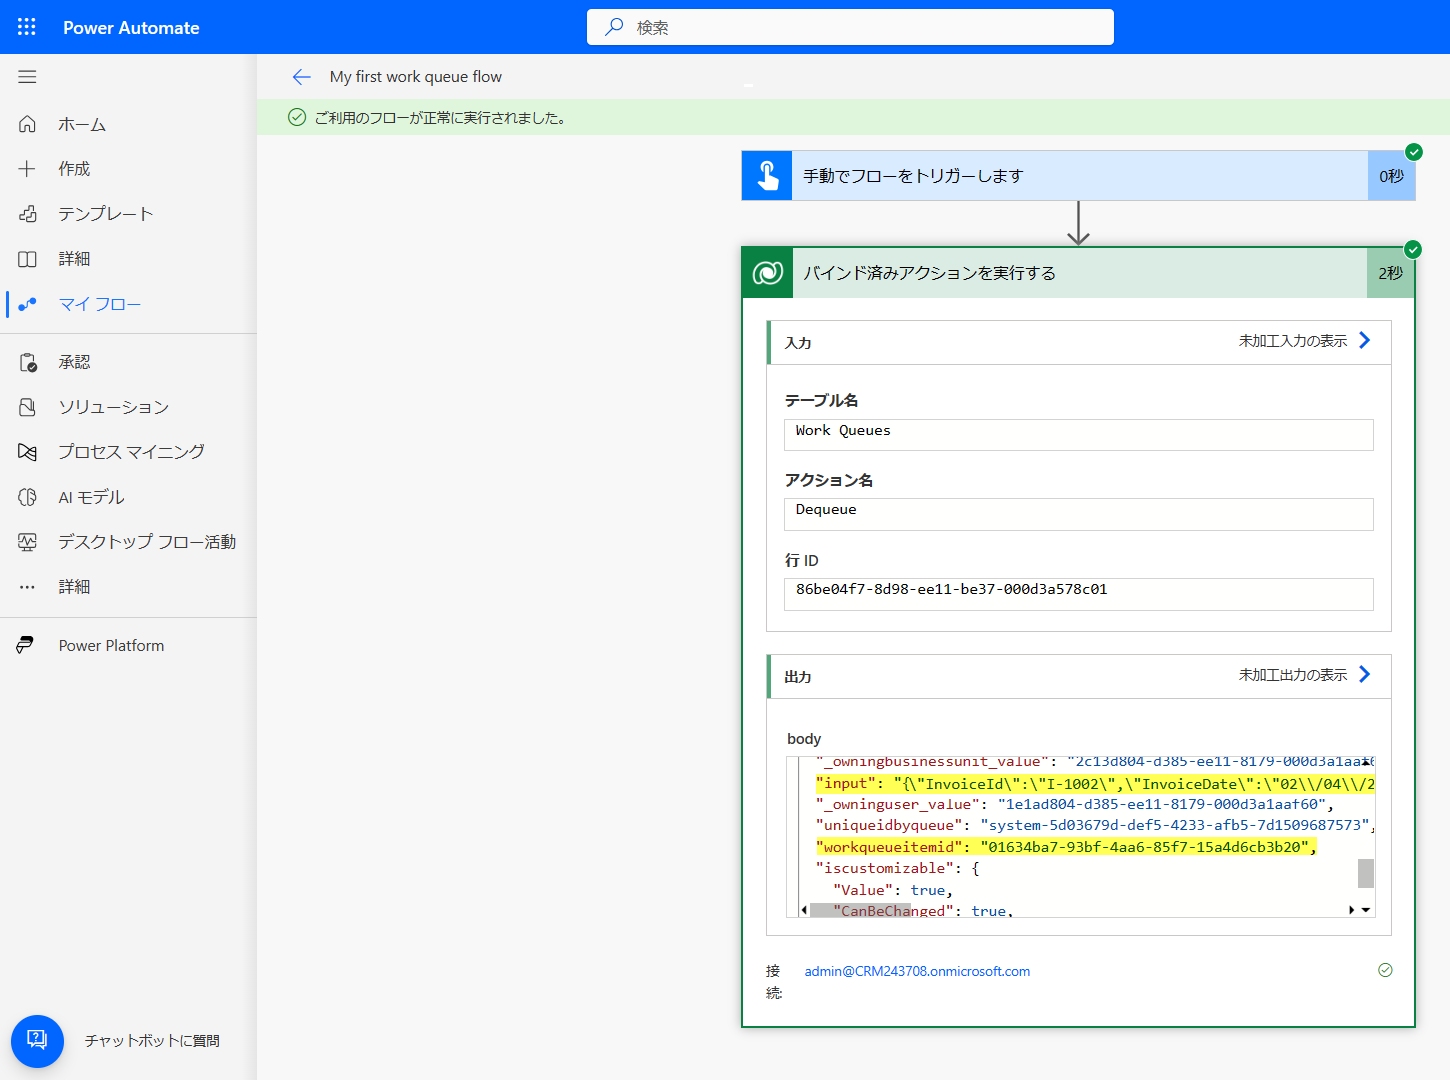The height and width of the screenshot is (1080, 1450).
Task: Click the 検索 search box
Action: click(x=850, y=27)
